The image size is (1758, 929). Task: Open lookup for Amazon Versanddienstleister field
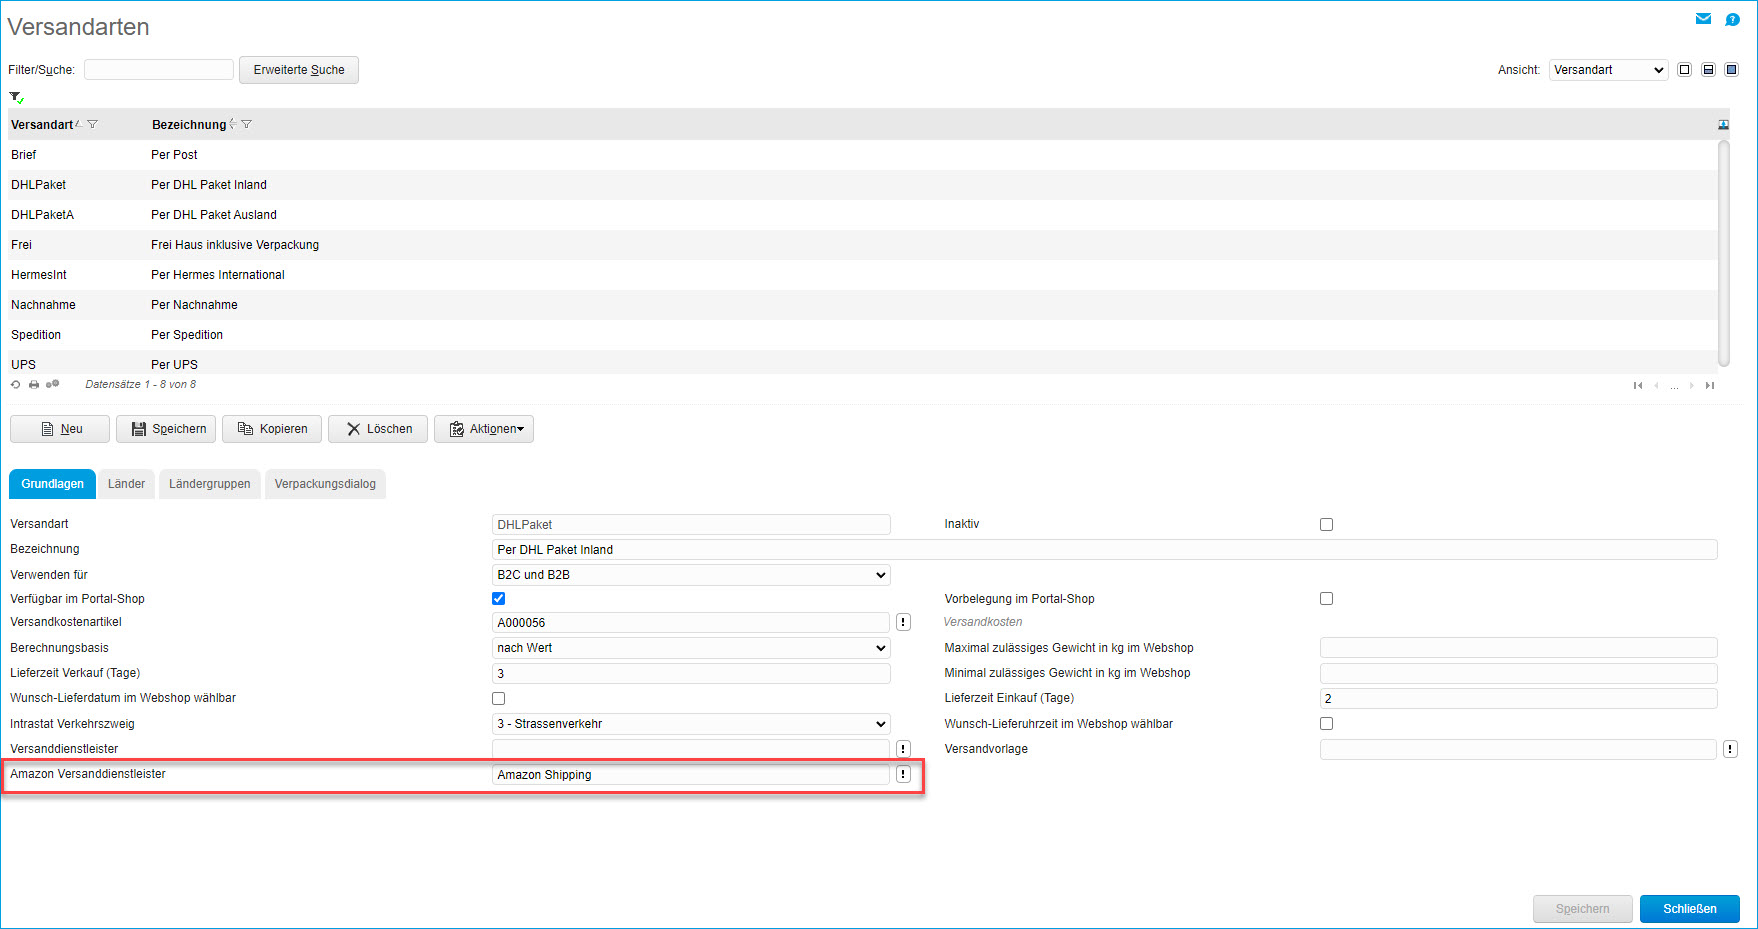click(903, 774)
